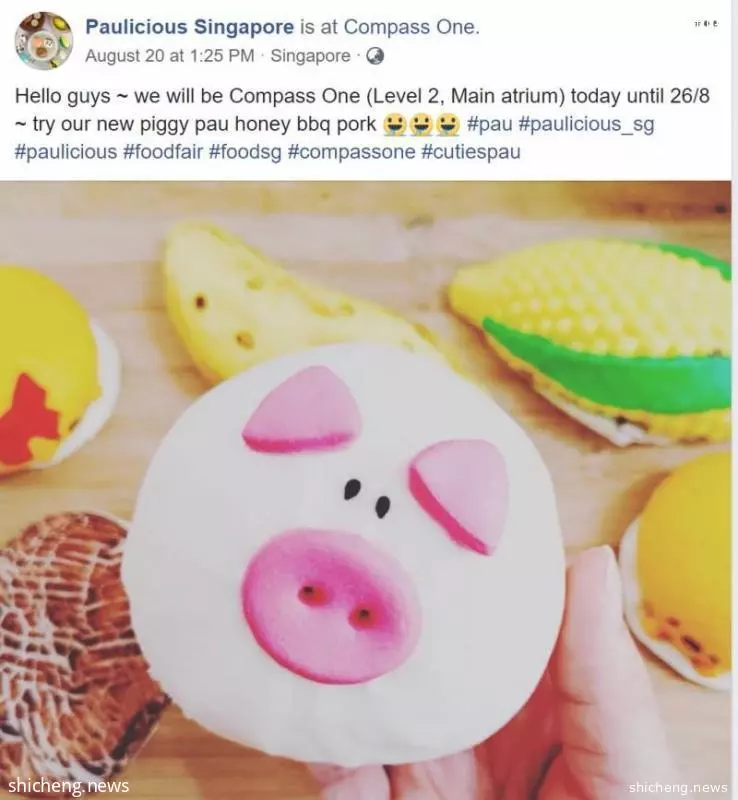Open the Paulicious Singapore profile picture
The height and width of the screenshot is (800, 738).
coord(43,41)
